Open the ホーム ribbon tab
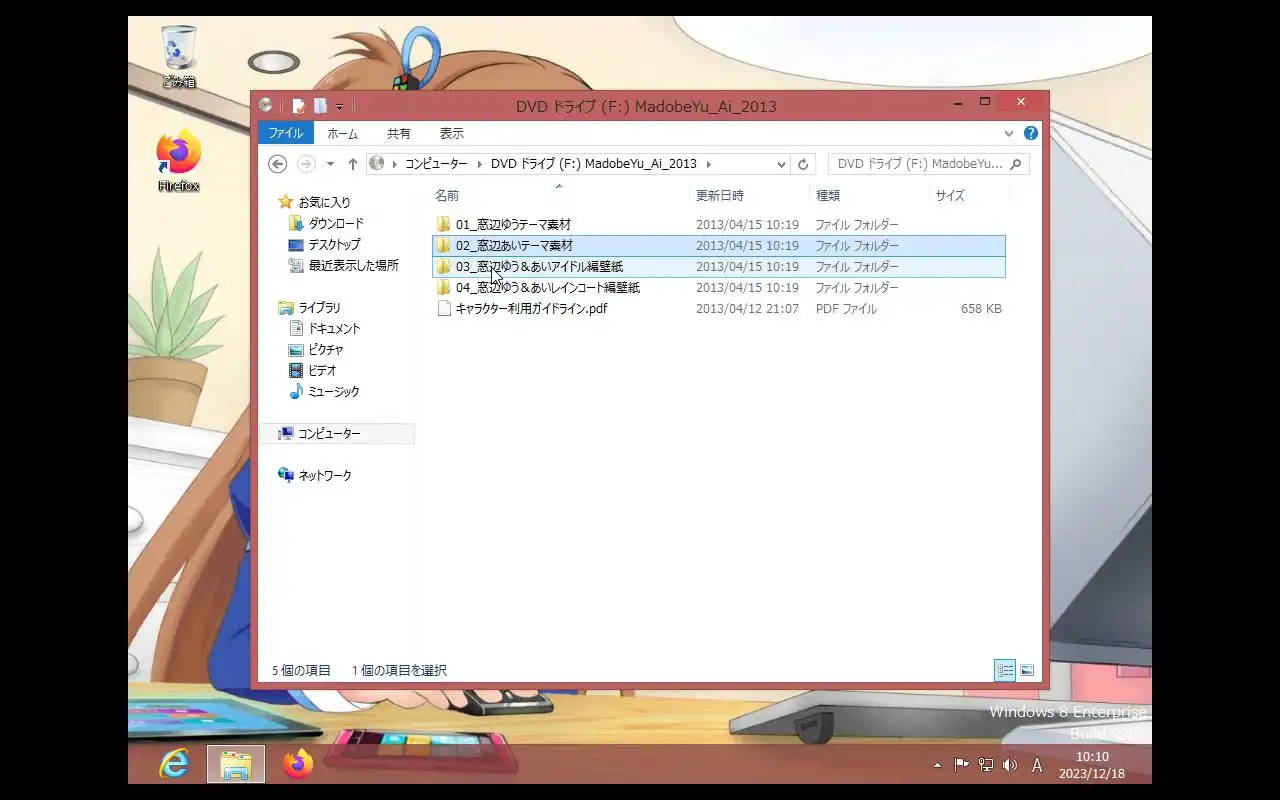Image resolution: width=1280 pixels, height=800 pixels. click(342, 133)
